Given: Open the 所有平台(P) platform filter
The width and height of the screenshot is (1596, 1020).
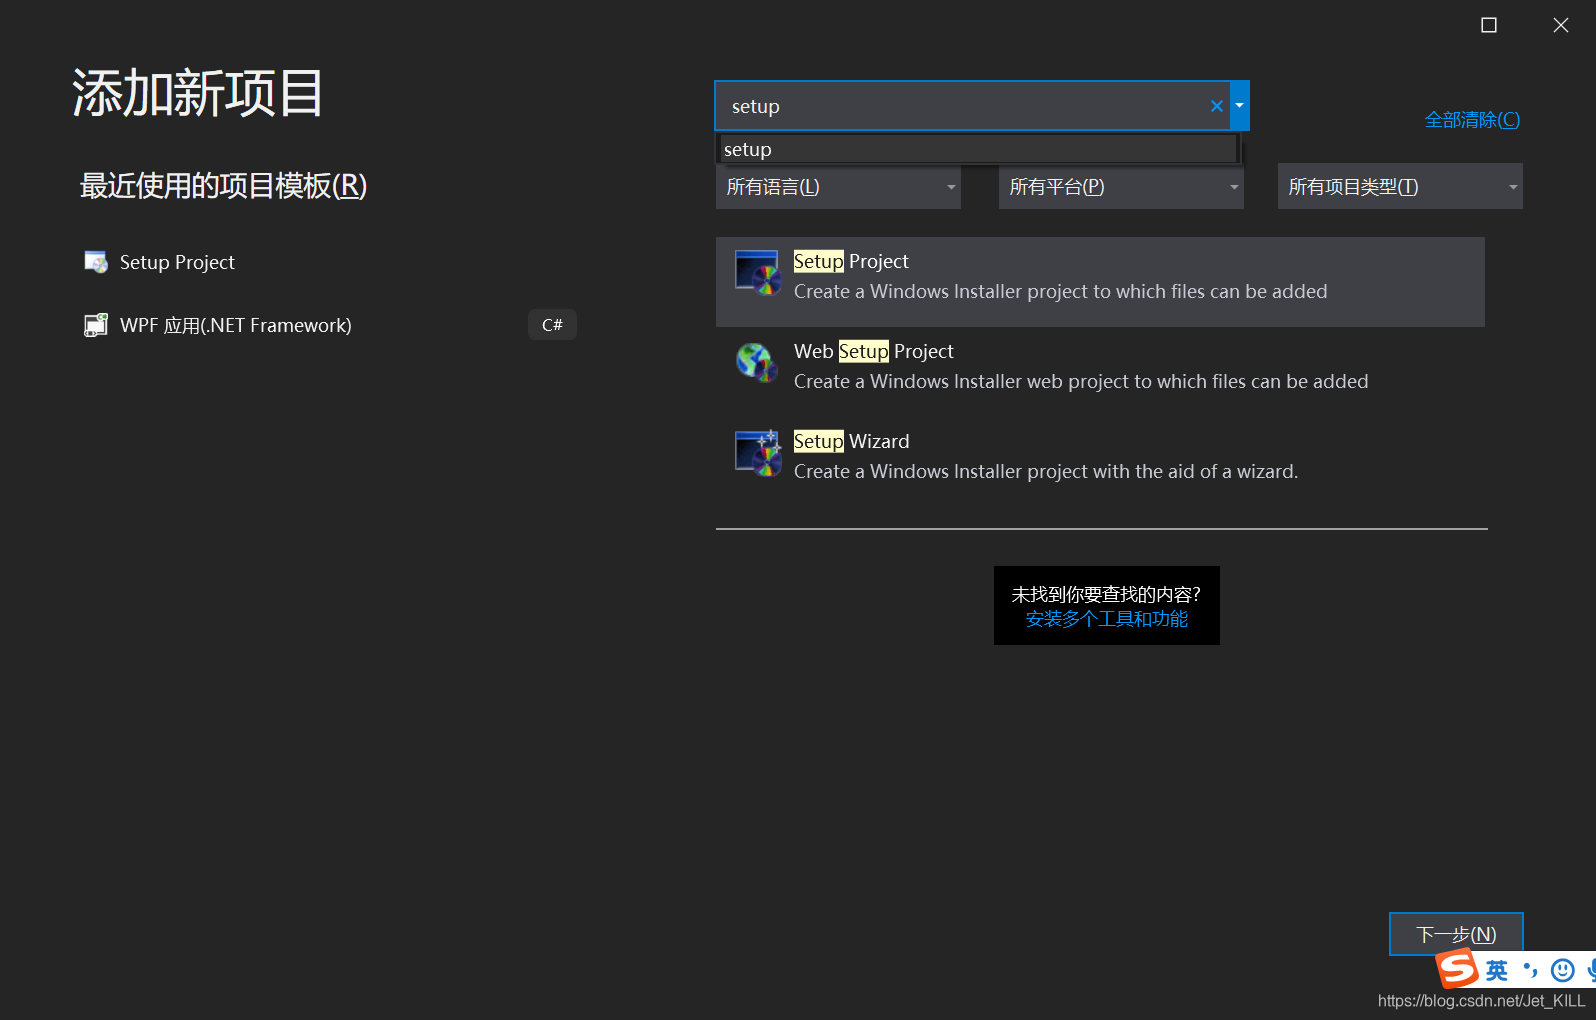Looking at the screenshot, I should tap(1121, 187).
